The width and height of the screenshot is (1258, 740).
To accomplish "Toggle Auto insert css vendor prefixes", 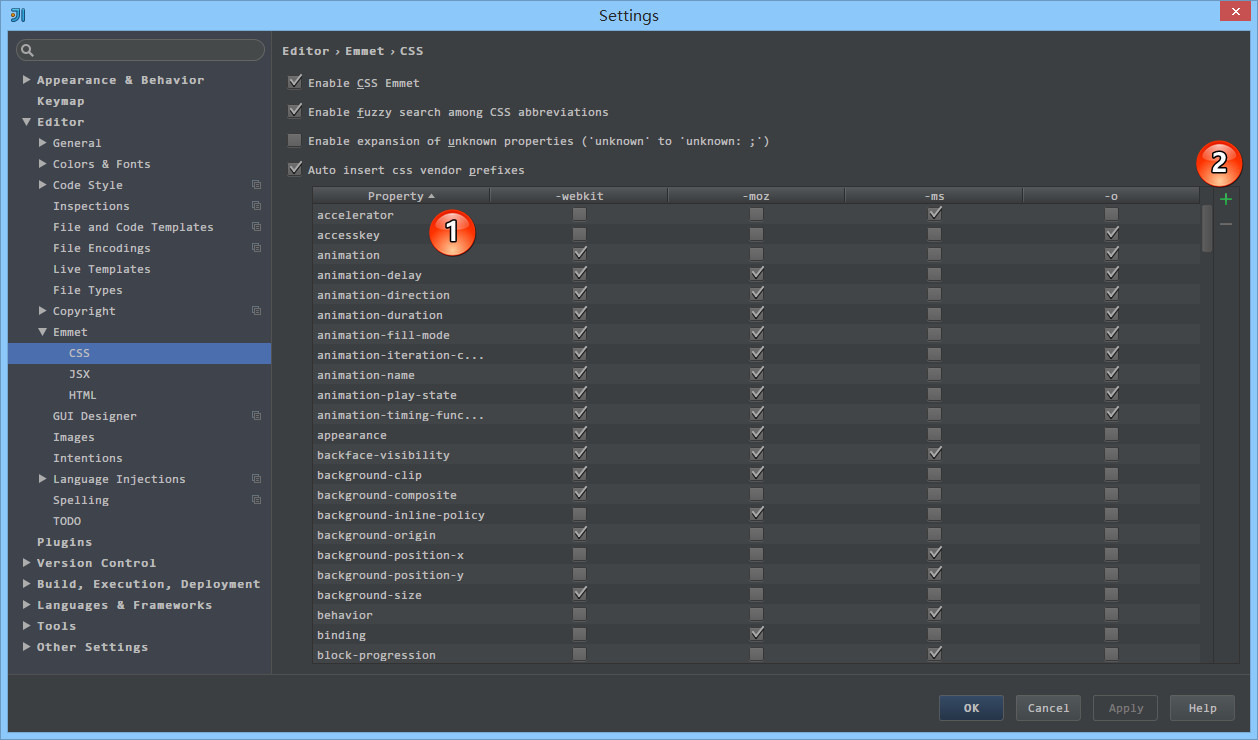I will point(295,170).
